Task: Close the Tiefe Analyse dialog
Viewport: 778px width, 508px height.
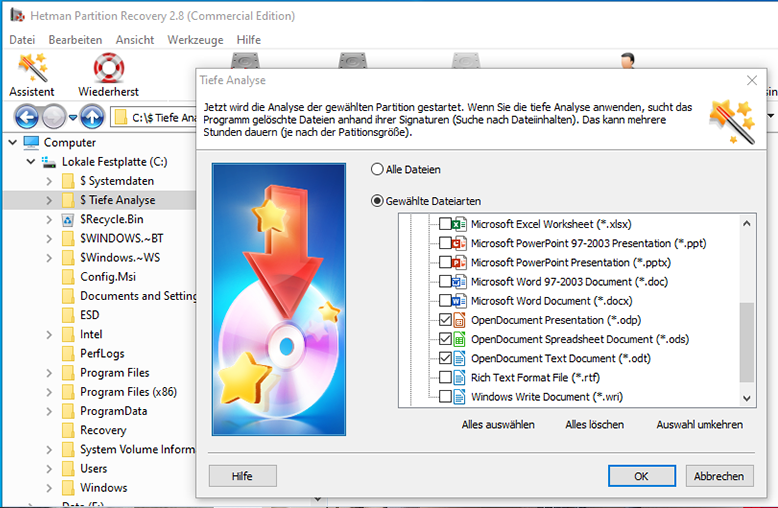Action: point(752,80)
